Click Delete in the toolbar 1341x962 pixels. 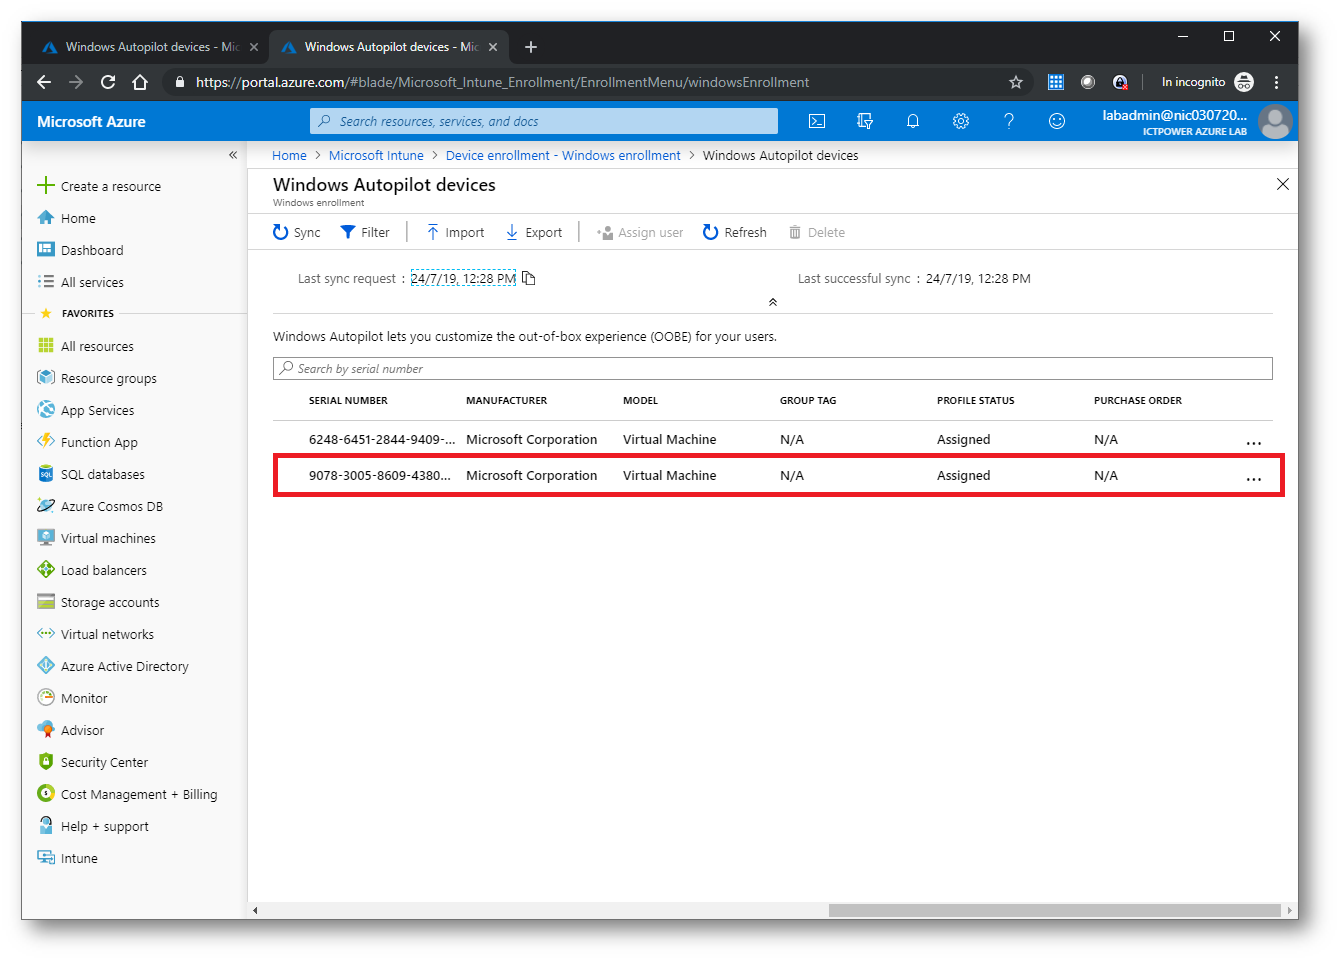pyautogui.click(x=817, y=232)
